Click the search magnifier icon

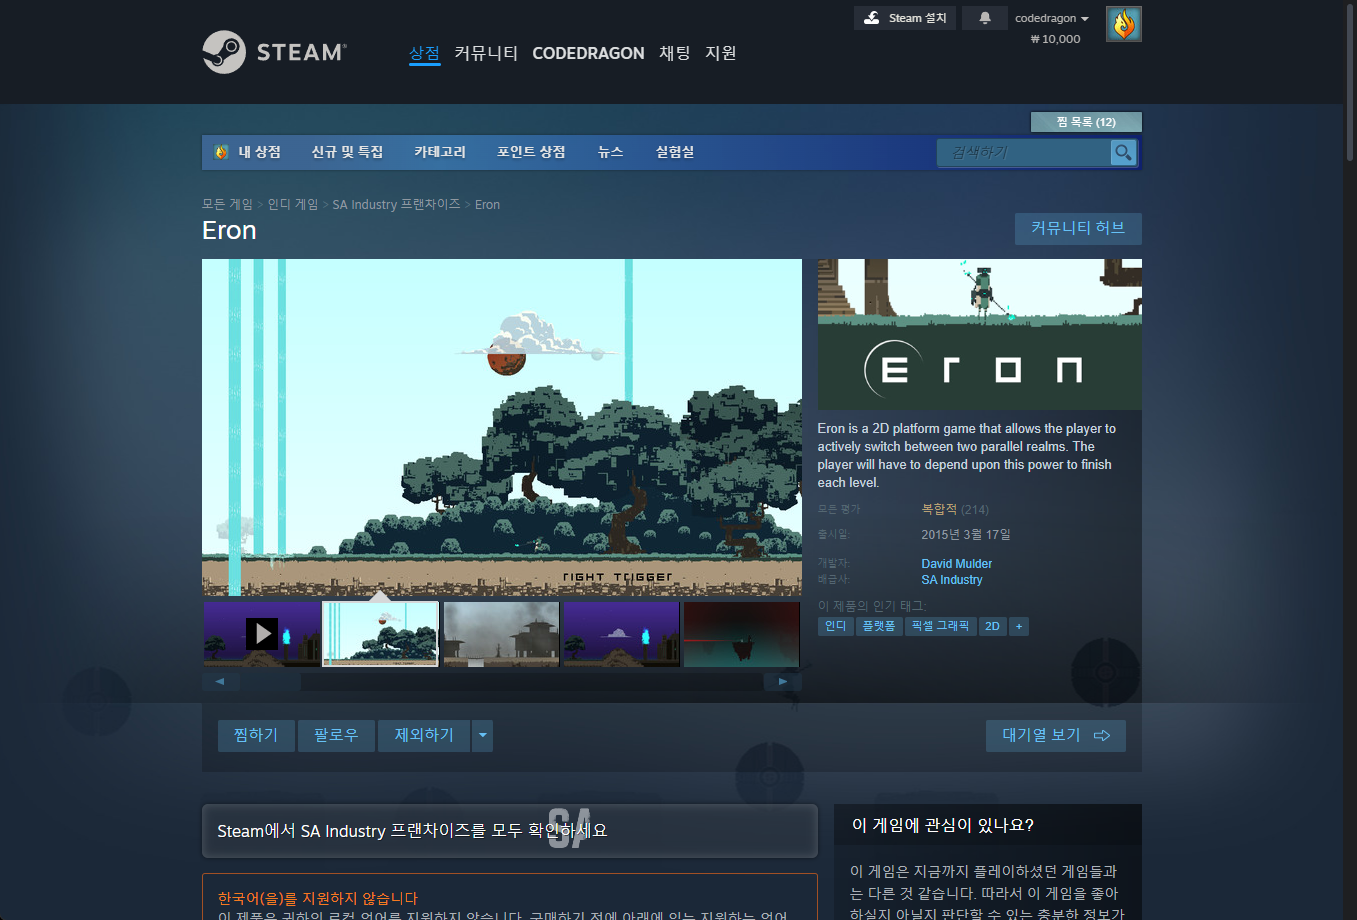coord(1123,152)
